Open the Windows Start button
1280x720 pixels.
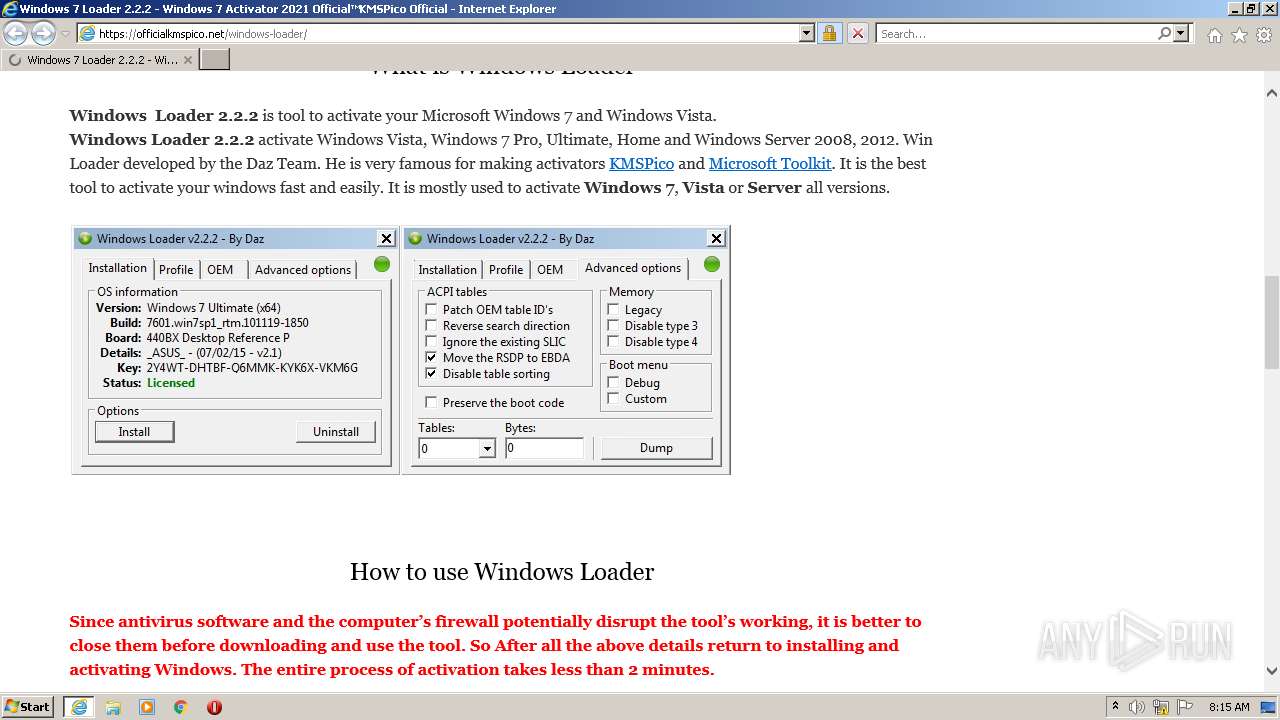pyautogui.click(x=27, y=706)
